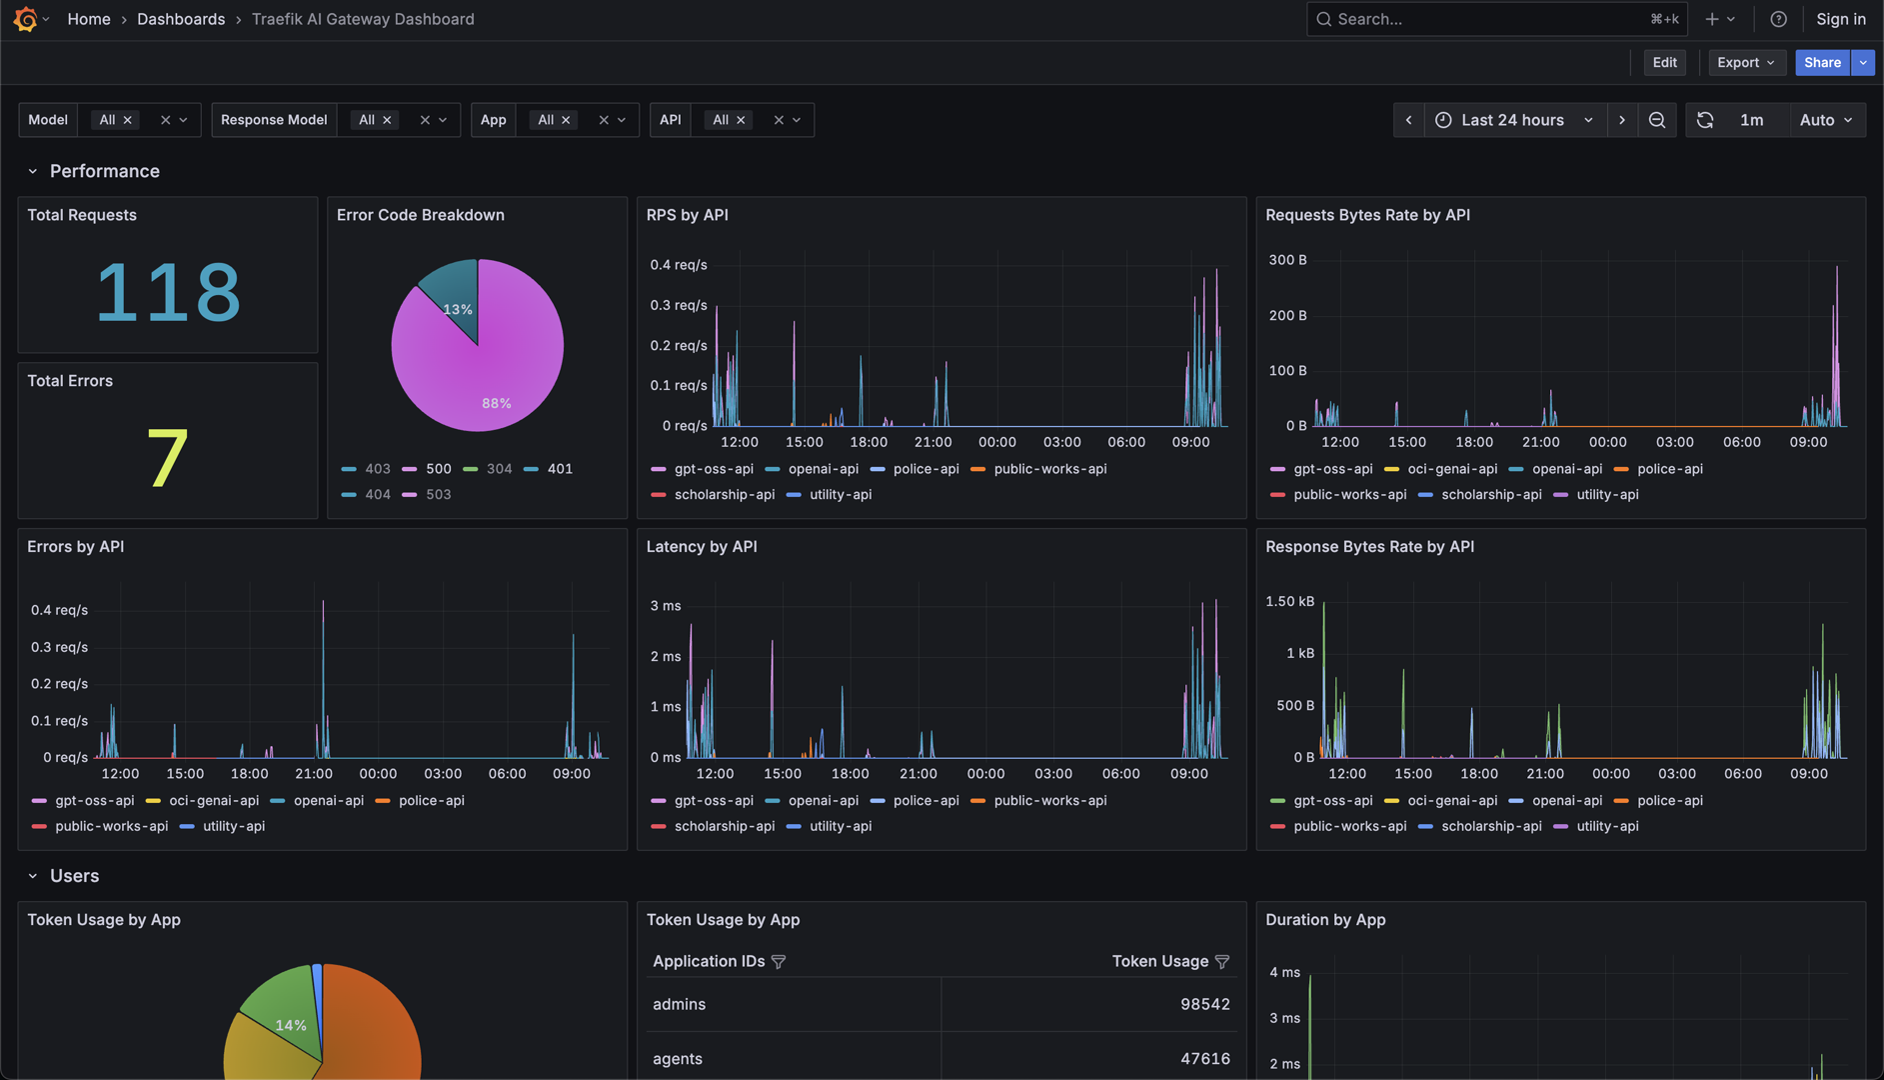The image size is (1884, 1080).
Task: Open the Auto refresh interval dropdown
Action: click(x=1826, y=120)
